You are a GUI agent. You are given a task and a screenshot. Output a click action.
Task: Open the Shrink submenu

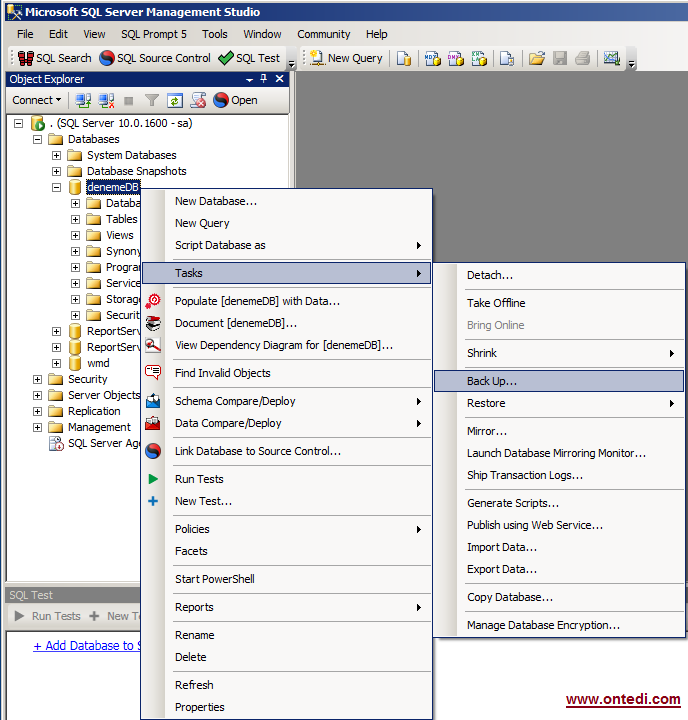559,353
